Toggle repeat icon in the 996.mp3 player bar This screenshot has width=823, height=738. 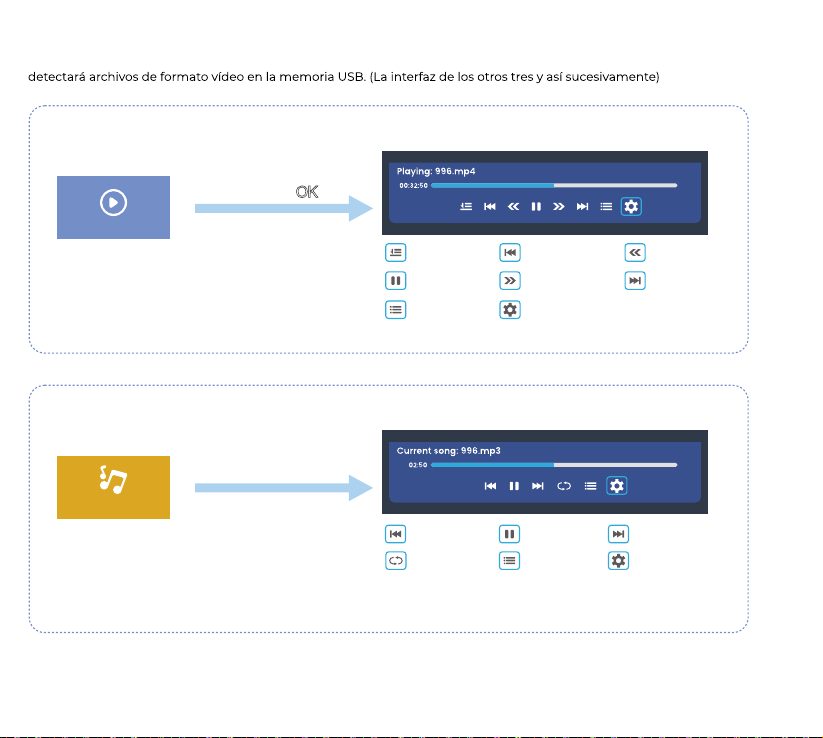coord(564,486)
